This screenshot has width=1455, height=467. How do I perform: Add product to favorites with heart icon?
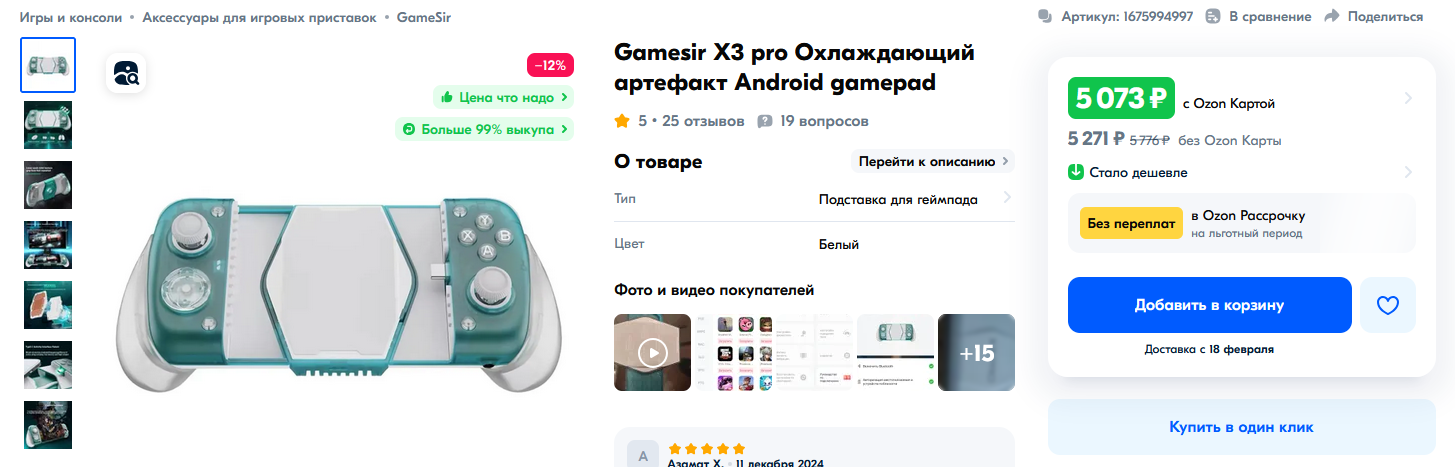click(x=1387, y=305)
